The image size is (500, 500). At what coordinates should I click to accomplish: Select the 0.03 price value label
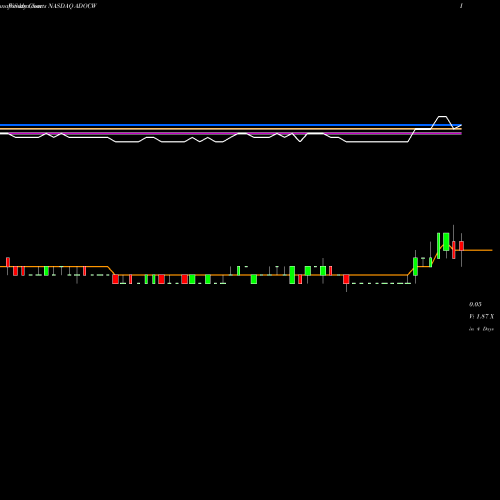pyautogui.click(x=475, y=304)
